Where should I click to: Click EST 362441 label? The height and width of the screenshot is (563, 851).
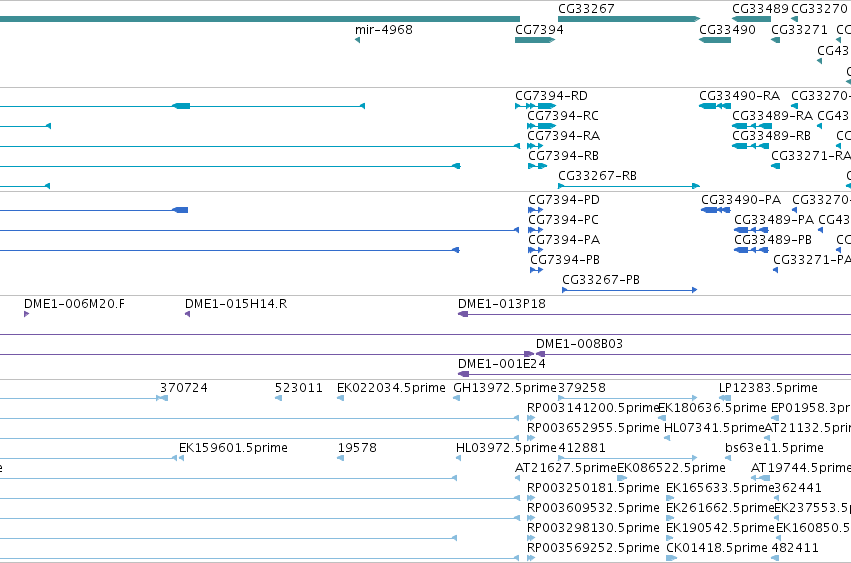point(798,488)
